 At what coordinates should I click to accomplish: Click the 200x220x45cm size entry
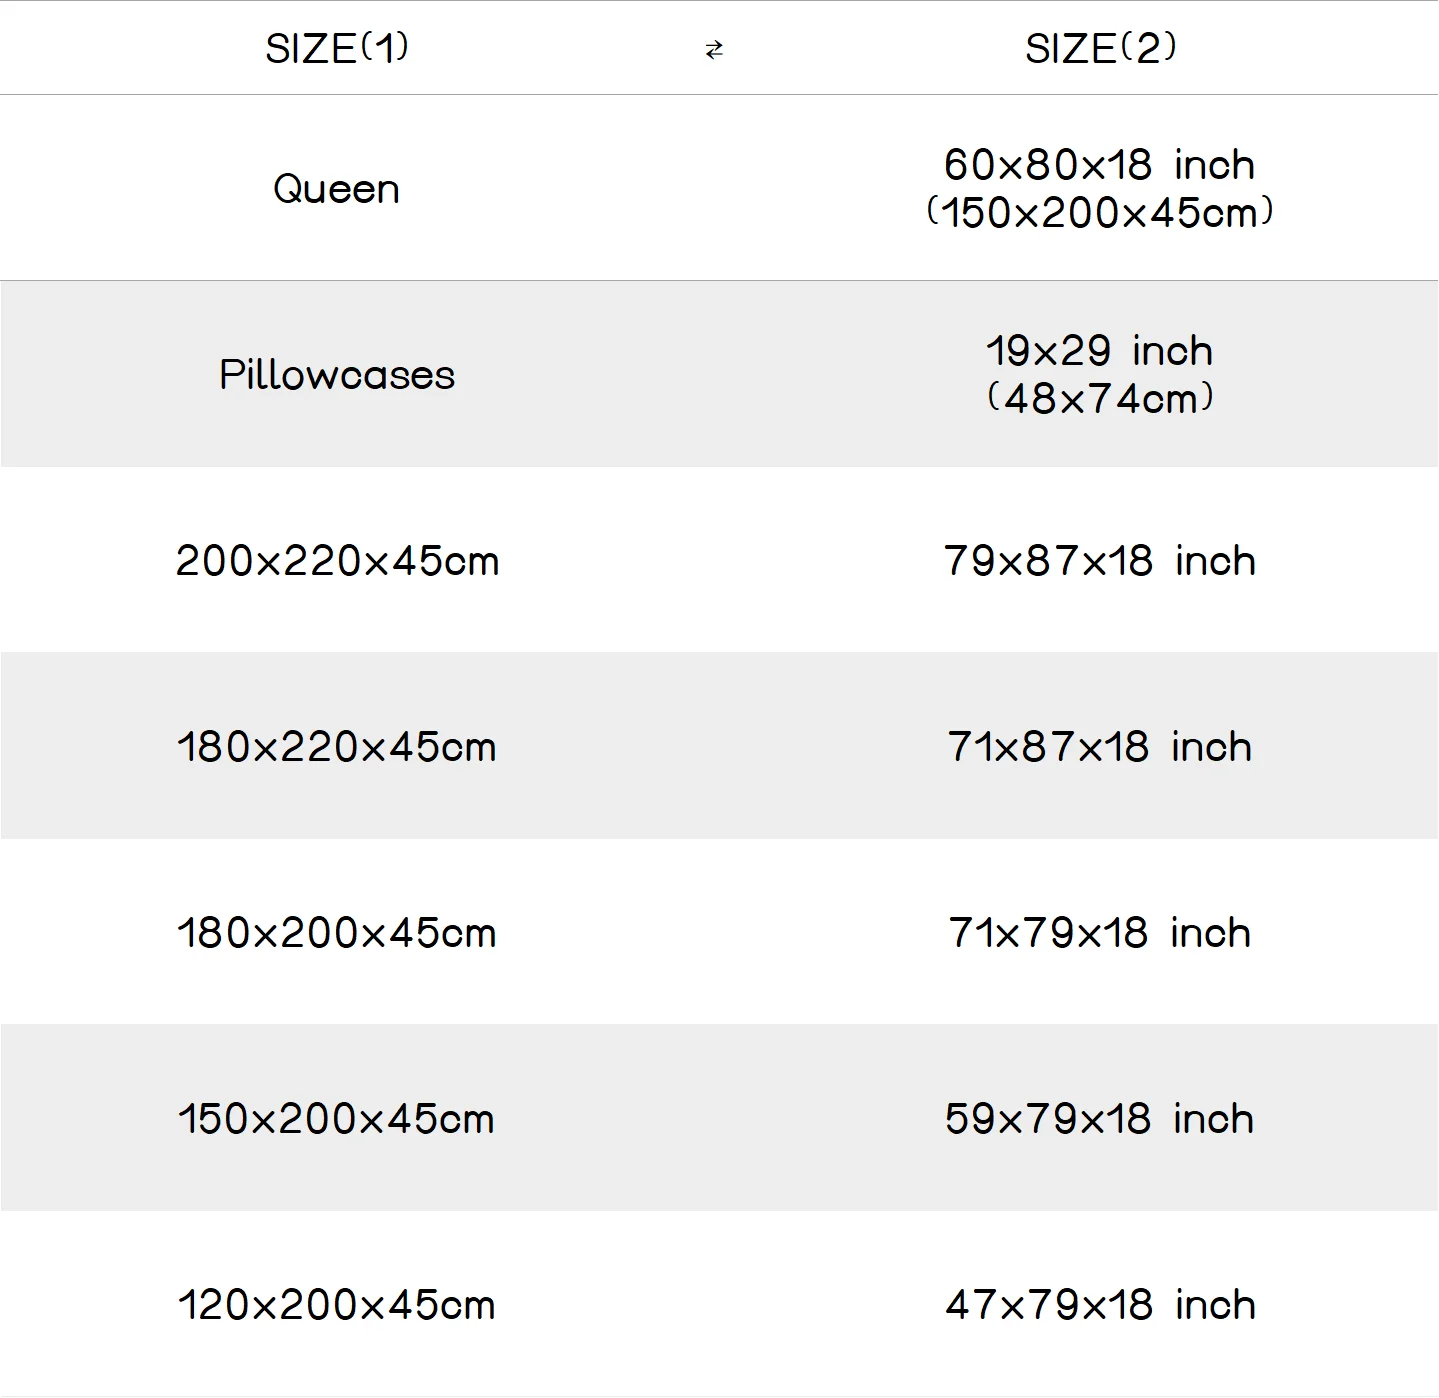(x=337, y=561)
